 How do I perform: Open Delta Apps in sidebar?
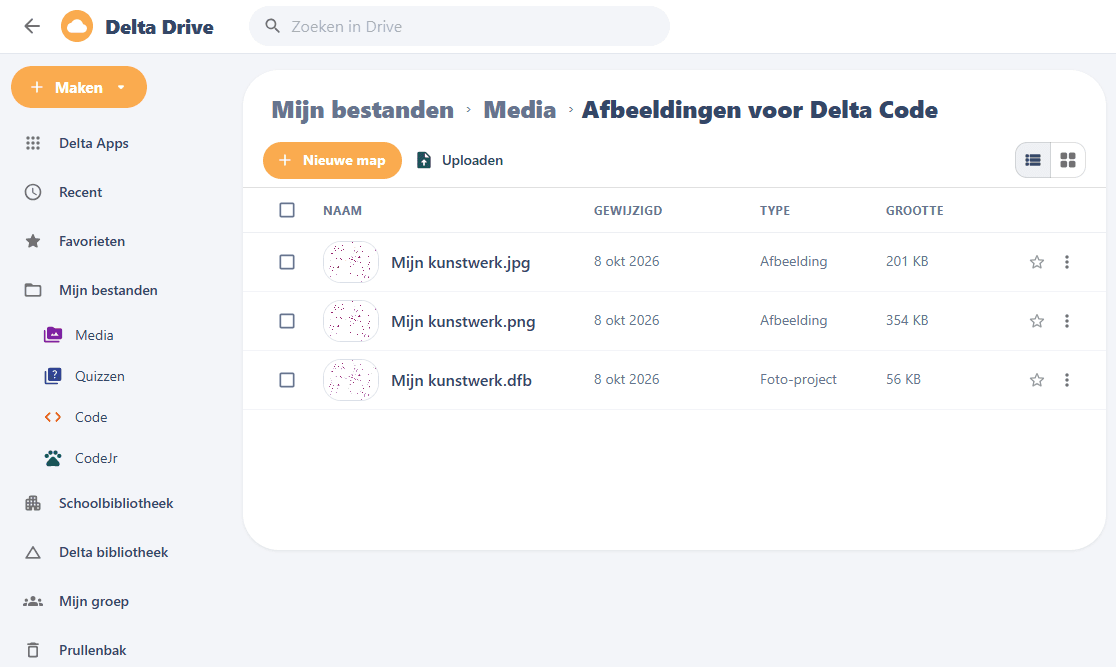(94, 143)
